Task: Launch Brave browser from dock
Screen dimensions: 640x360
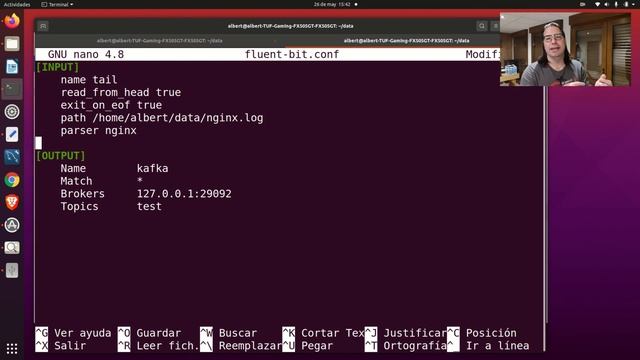Action: (x=12, y=202)
